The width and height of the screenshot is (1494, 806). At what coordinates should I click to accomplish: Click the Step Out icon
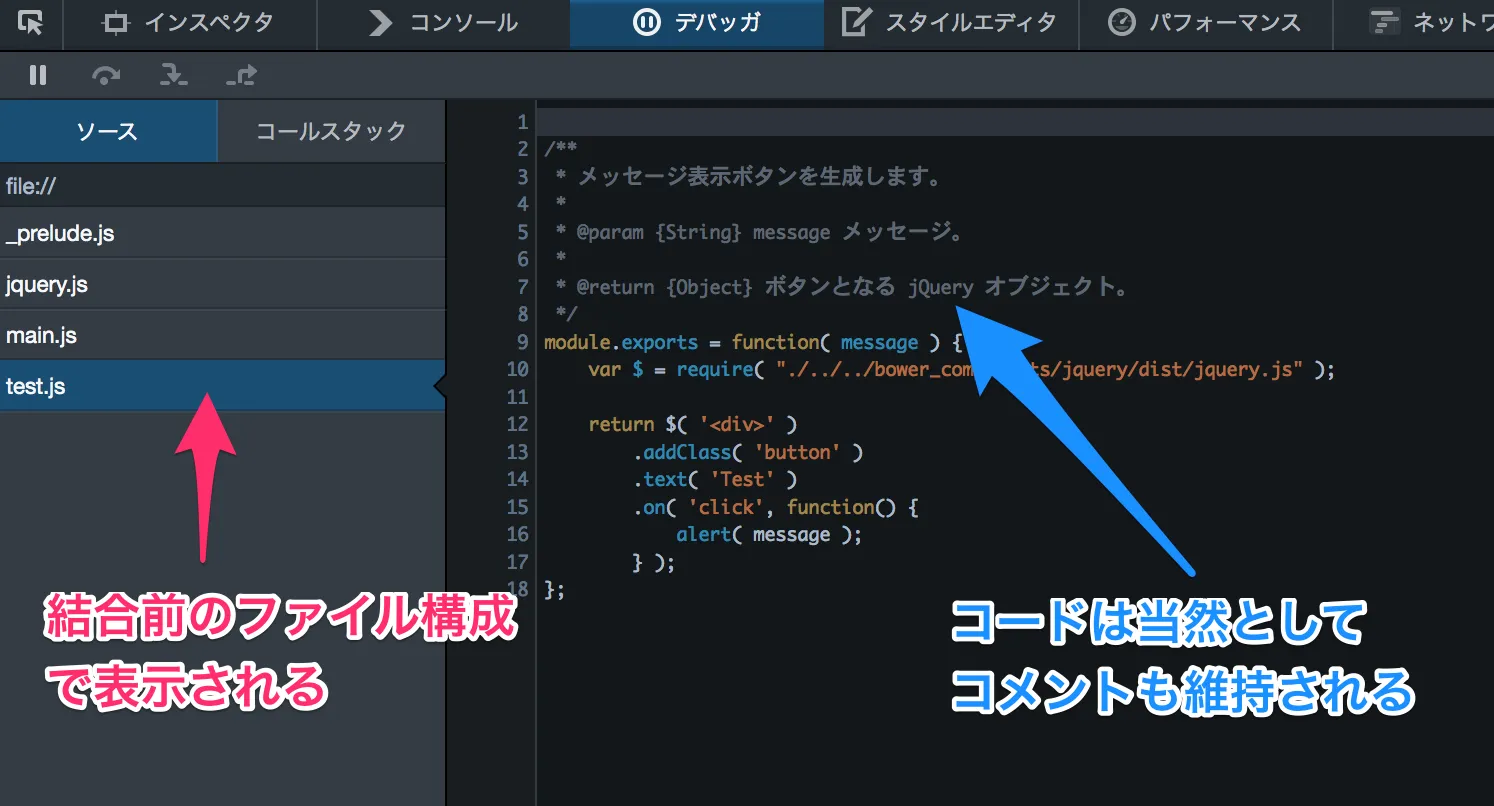[x=240, y=75]
